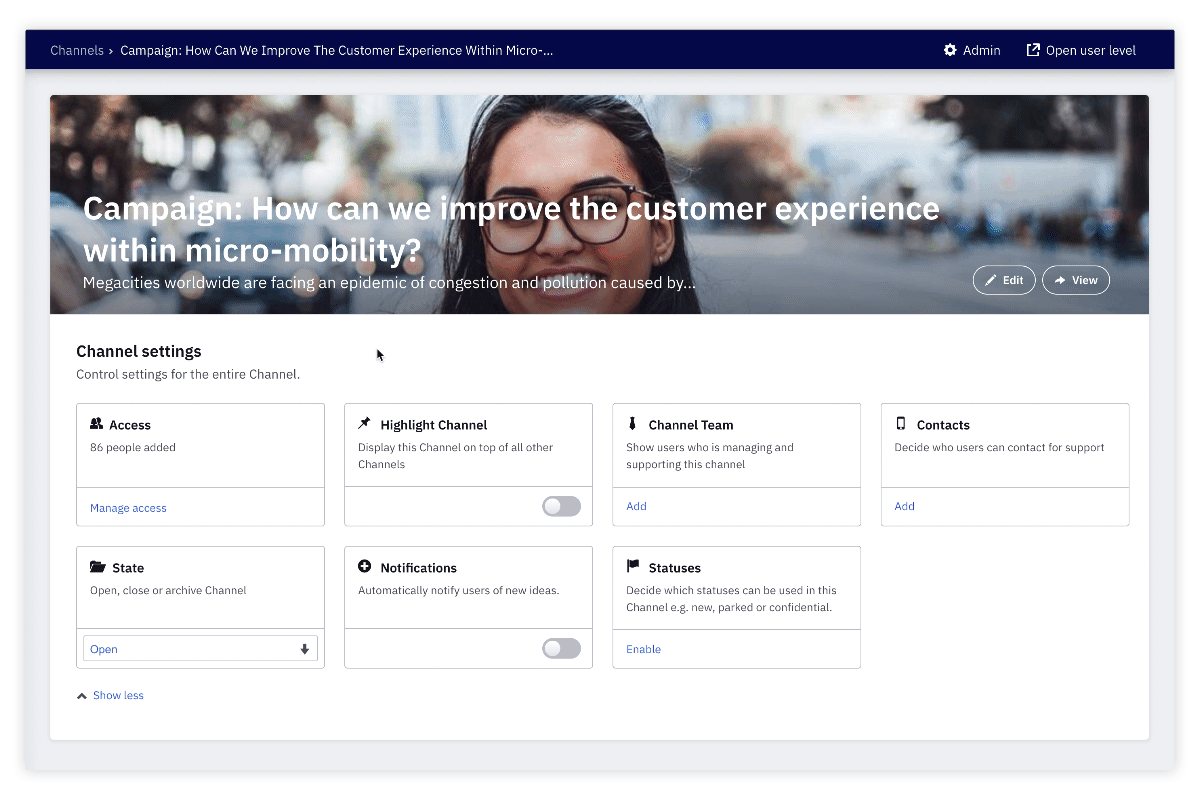The image size is (1200, 800).
Task: Collapse settings with Show less chevron
Action: (x=82, y=696)
